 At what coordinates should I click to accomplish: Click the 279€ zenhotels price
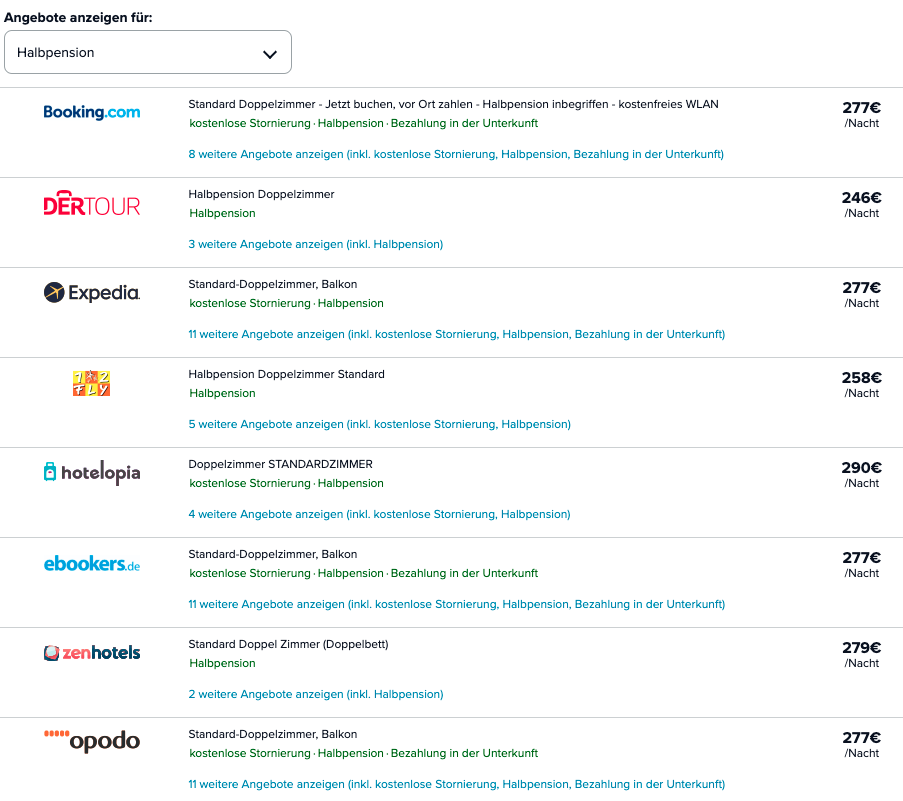pyautogui.click(x=862, y=647)
